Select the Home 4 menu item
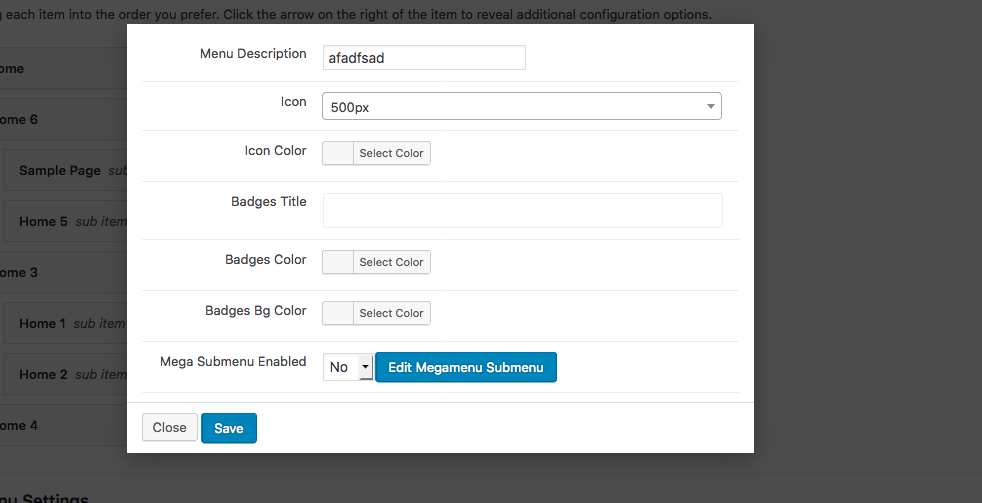The image size is (982, 503). 20,426
